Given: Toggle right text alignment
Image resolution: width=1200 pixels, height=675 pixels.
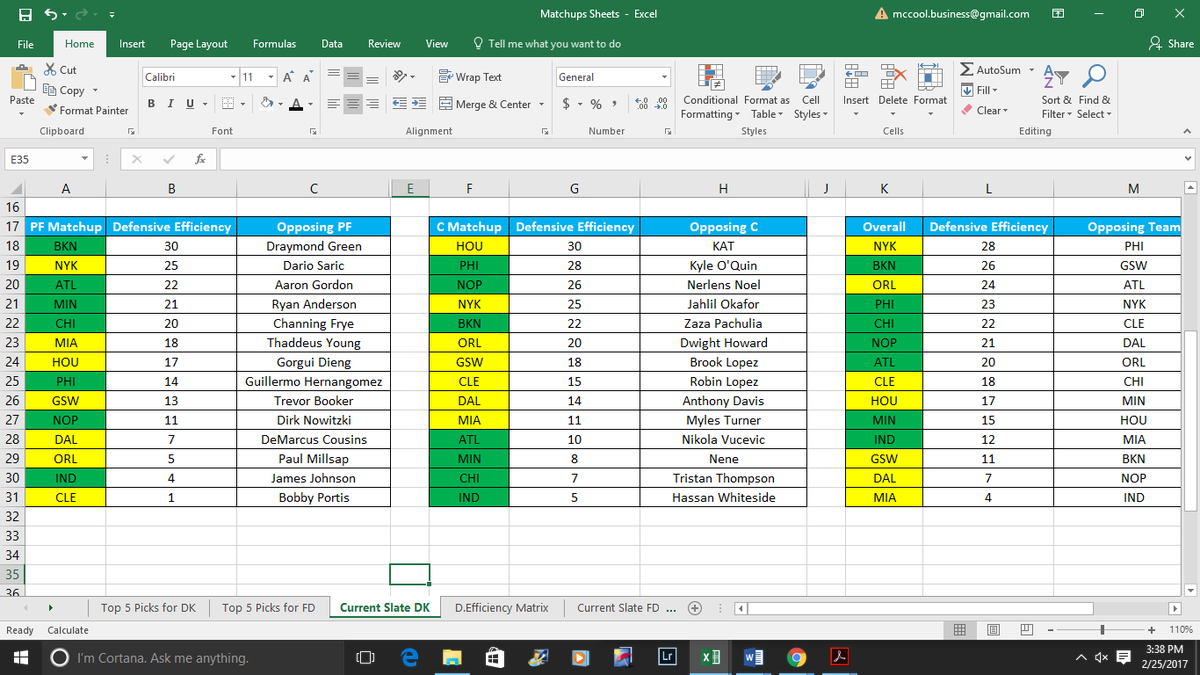Looking at the screenshot, I should coord(372,104).
